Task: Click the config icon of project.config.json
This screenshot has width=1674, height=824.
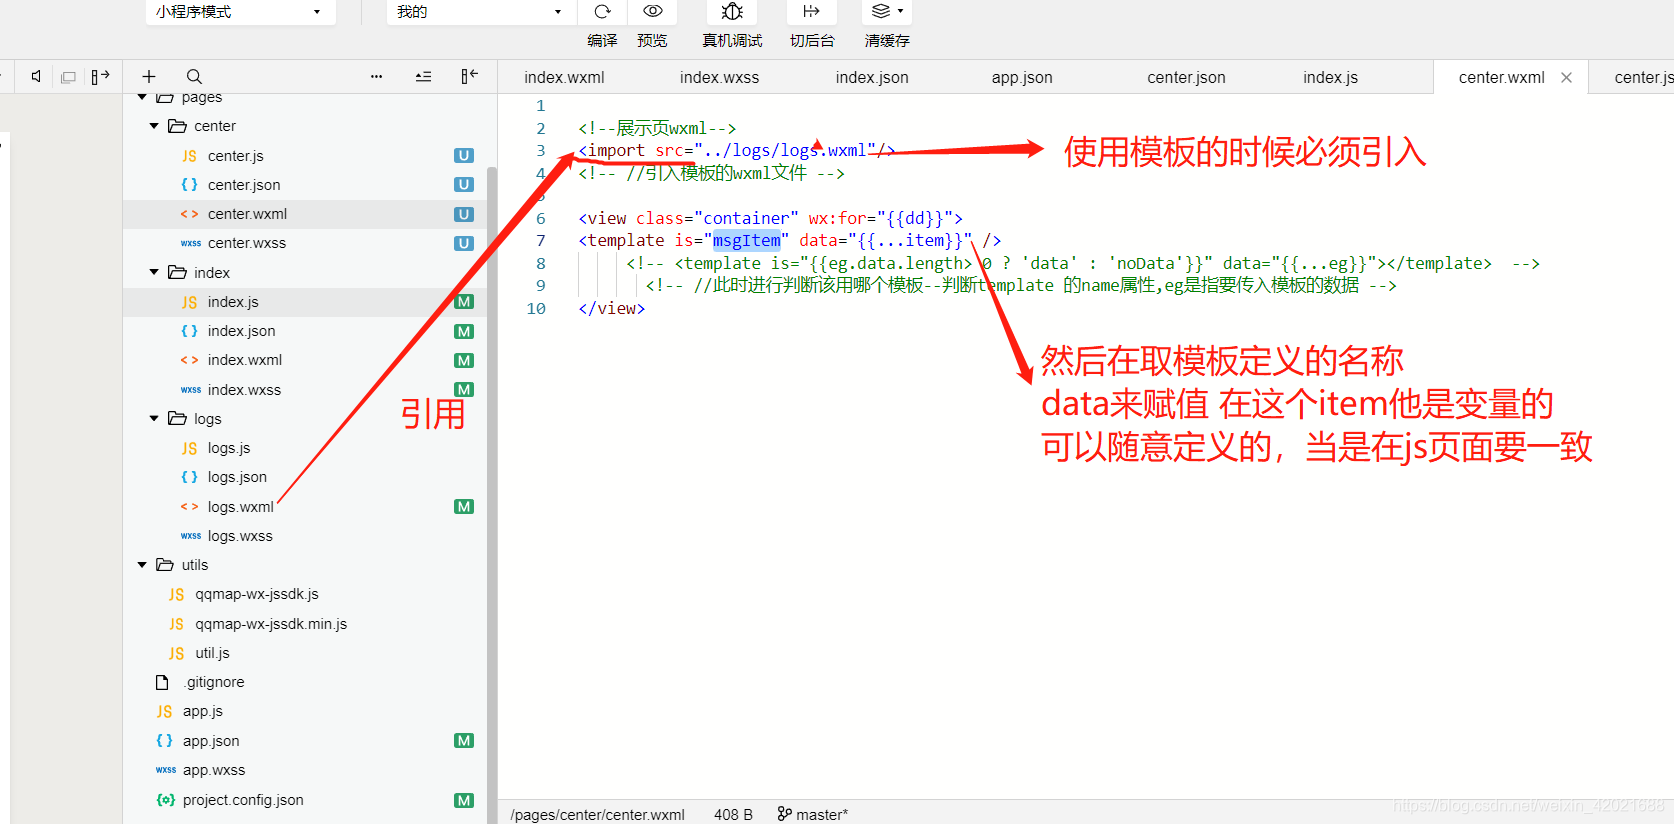Action: [x=166, y=800]
